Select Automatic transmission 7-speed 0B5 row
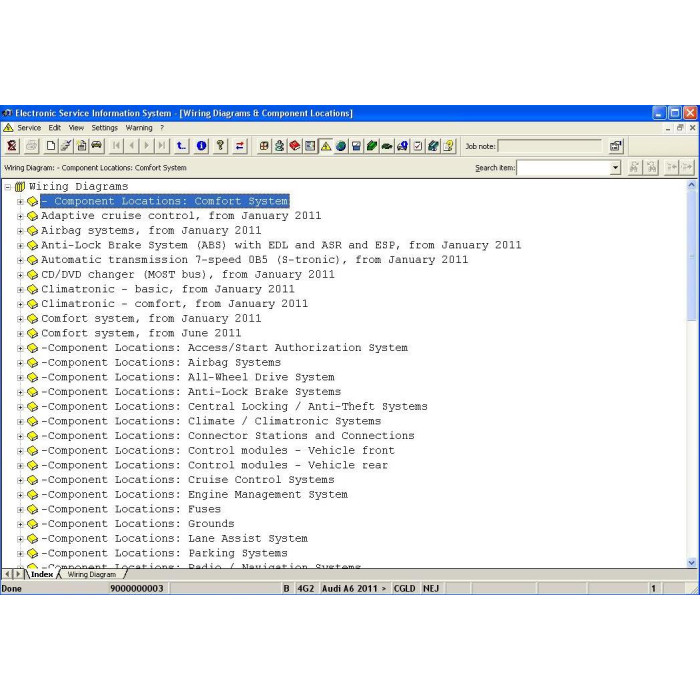This screenshot has width=700, height=700. [254, 260]
